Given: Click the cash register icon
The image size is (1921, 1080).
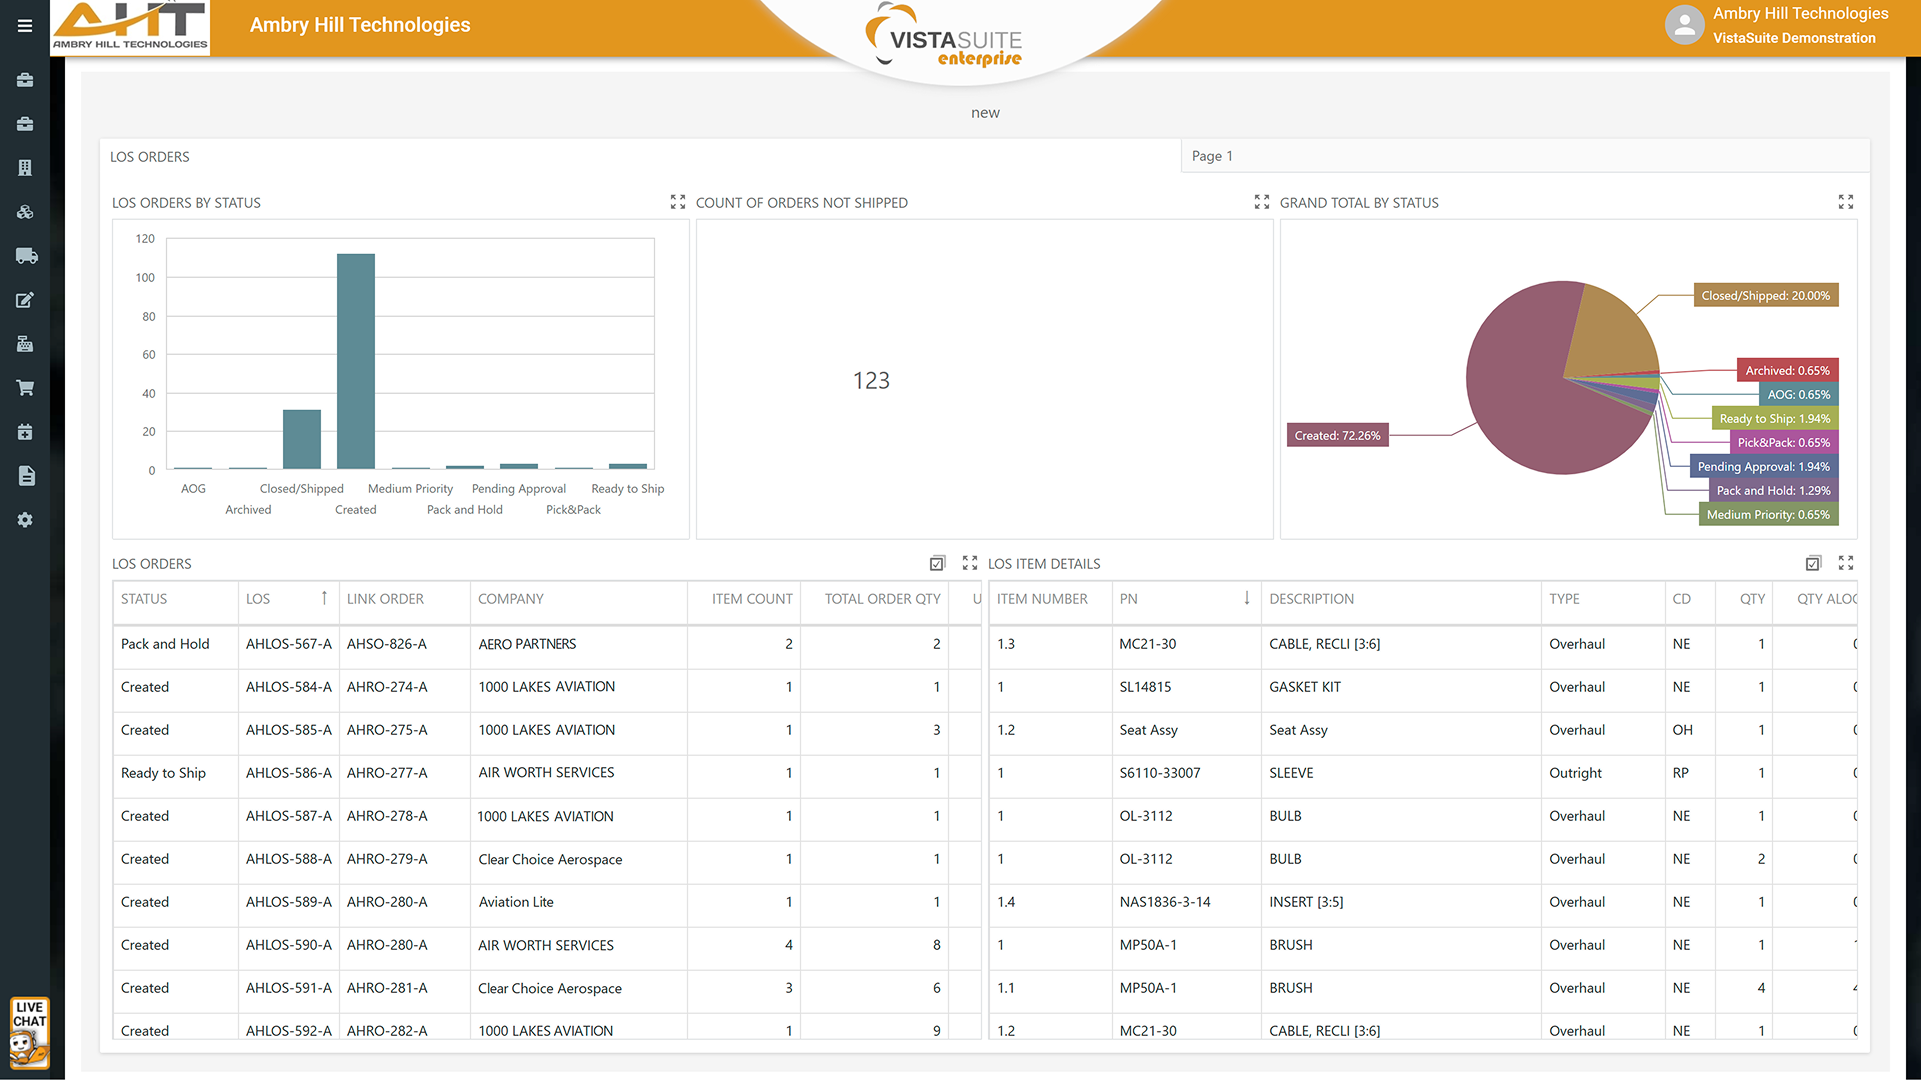Looking at the screenshot, I should [25, 344].
